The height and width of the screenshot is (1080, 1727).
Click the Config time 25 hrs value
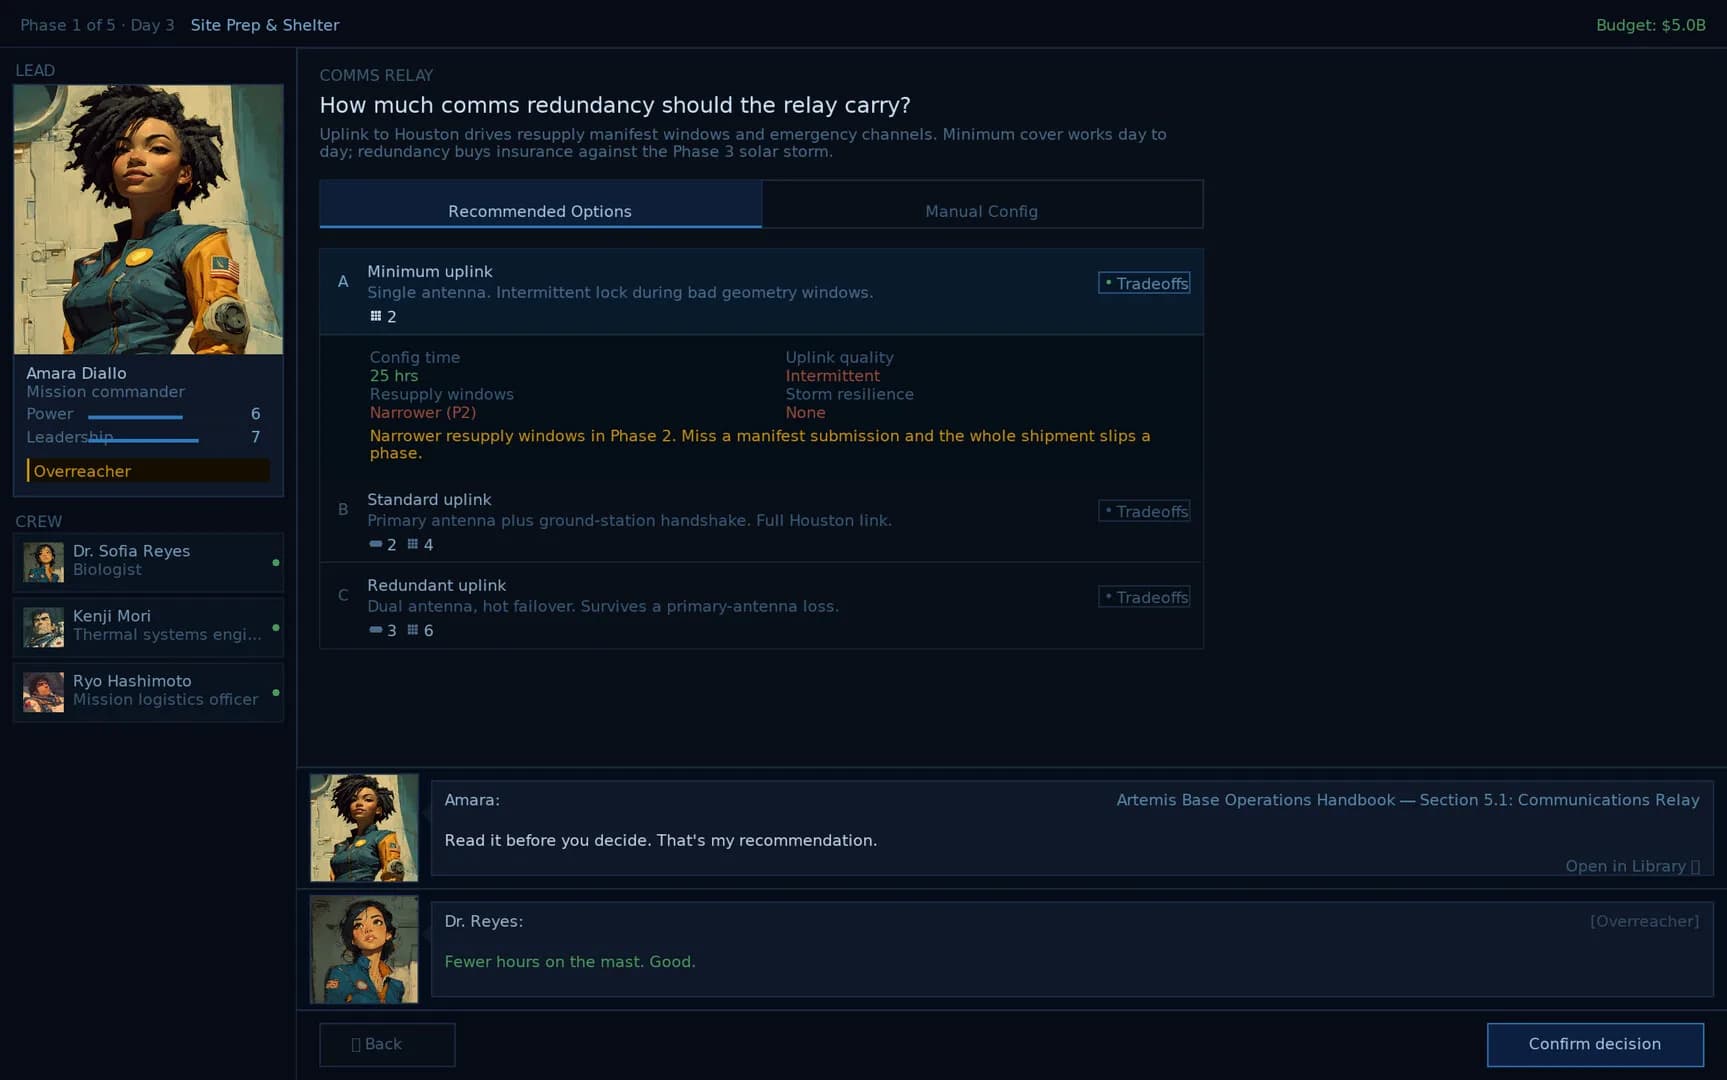(x=394, y=376)
